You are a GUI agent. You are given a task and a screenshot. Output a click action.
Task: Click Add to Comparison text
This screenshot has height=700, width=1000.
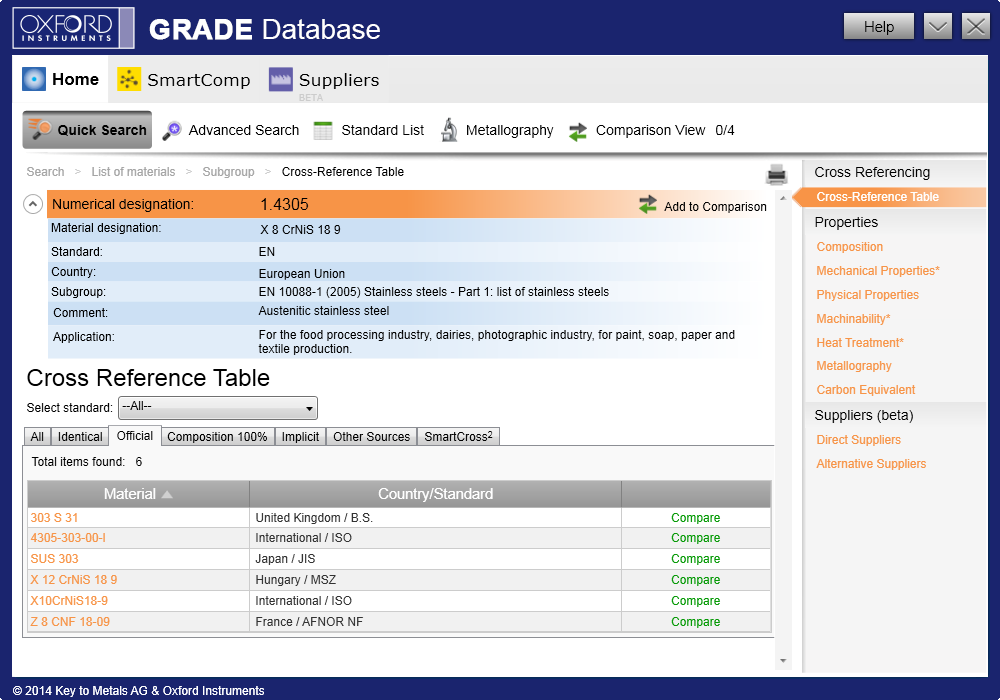[x=715, y=207]
